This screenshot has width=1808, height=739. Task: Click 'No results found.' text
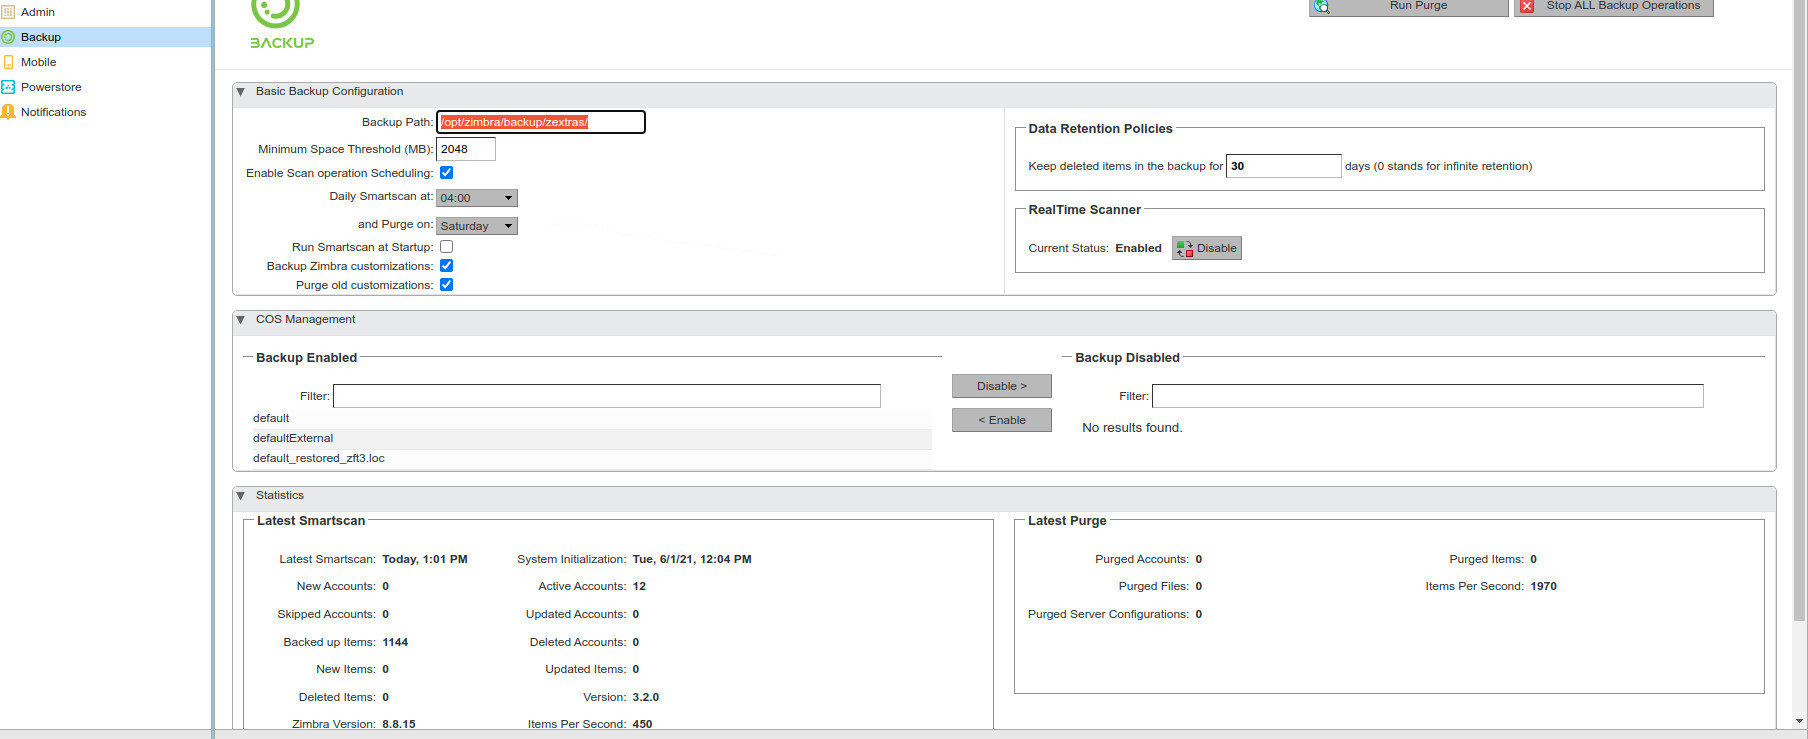pyautogui.click(x=1132, y=428)
